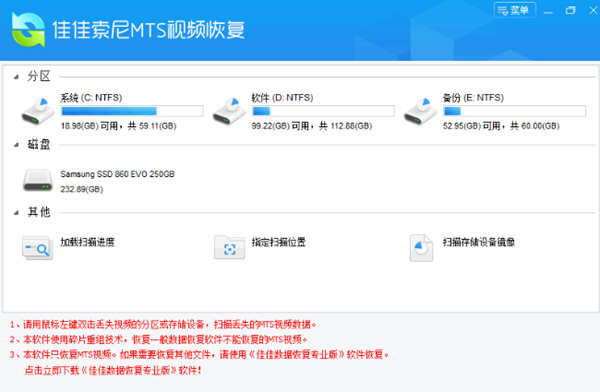The height and width of the screenshot is (392, 600).
Task: Collapse the 磁盘 section
Action: (x=16, y=145)
